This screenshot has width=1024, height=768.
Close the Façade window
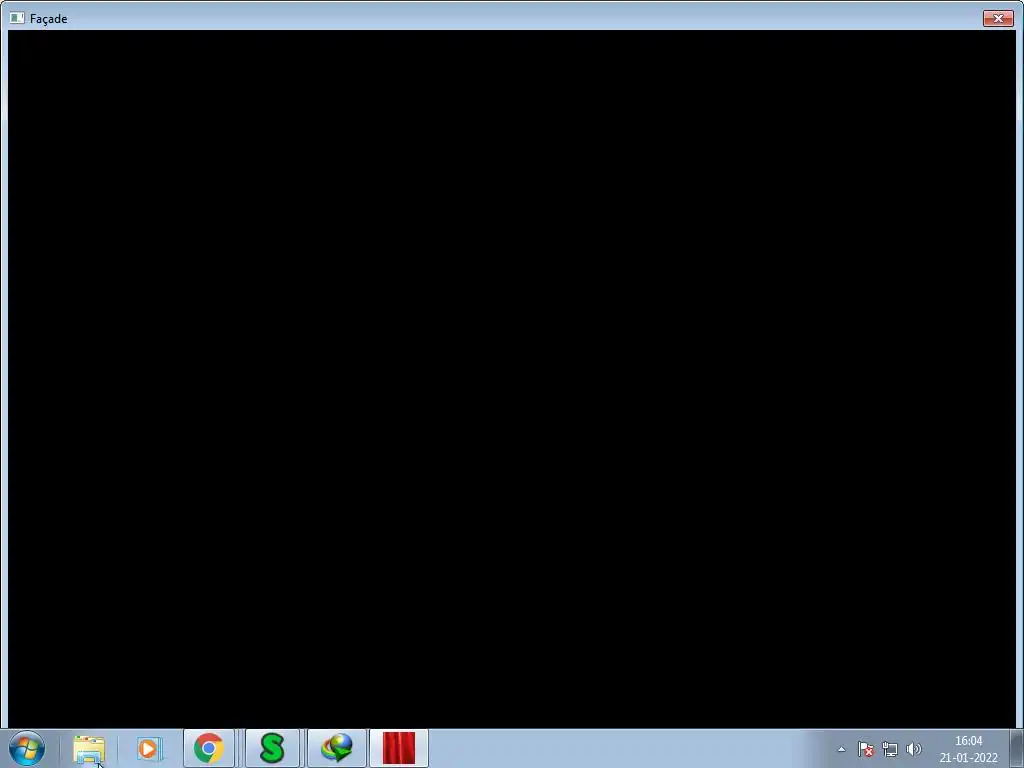click(998, 18)
